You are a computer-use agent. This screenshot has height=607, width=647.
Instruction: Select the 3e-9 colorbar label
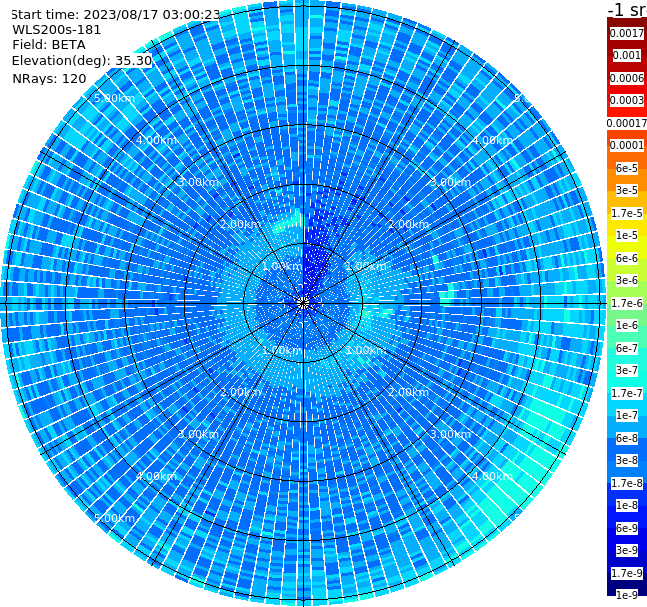[627, 550]
